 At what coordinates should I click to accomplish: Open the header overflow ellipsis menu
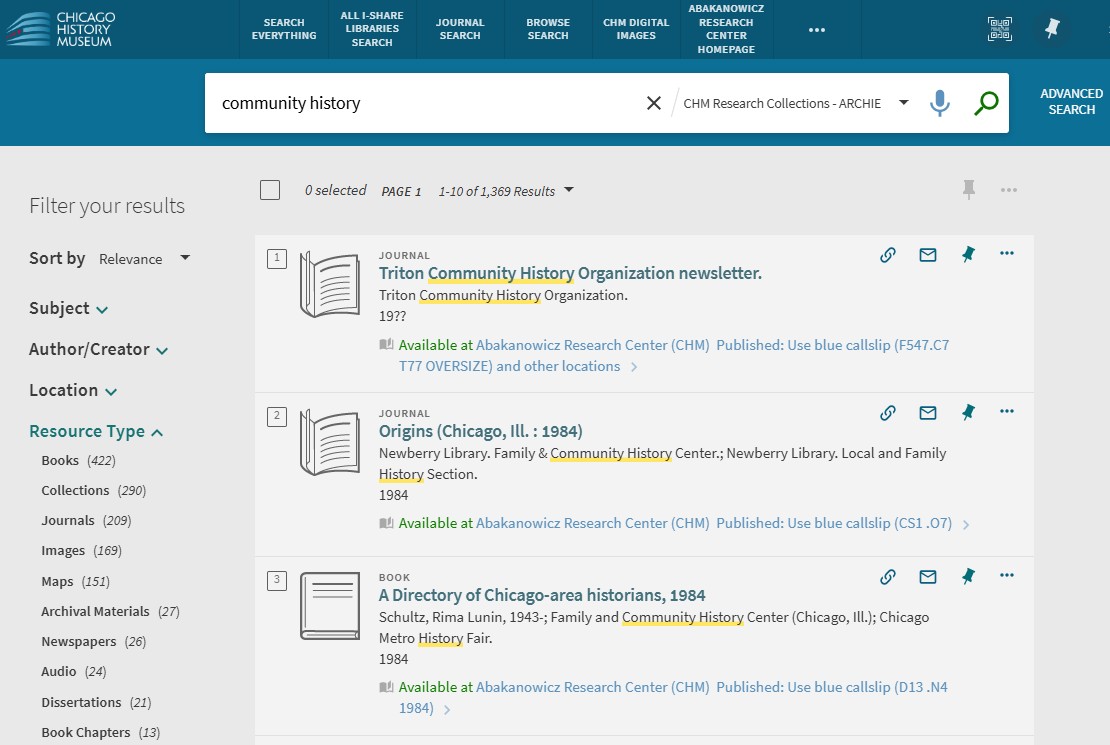click(817, 30)
